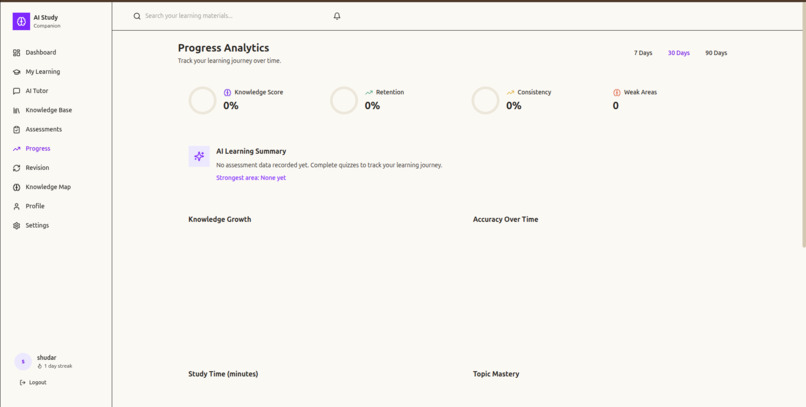This screenshot has width=806, height=407.
Task: Click the My Learning graduation cap icon
Action: pyautogui.click(x=16, y=72)
